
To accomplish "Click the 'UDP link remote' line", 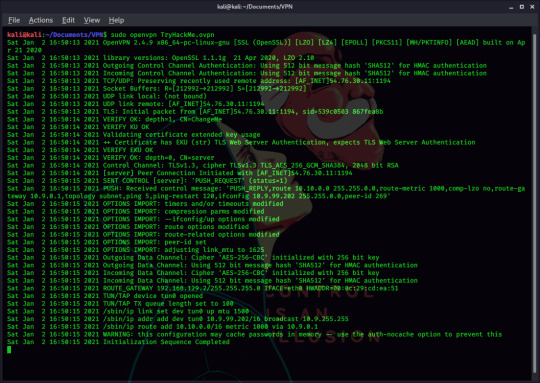I will (136, 104).
